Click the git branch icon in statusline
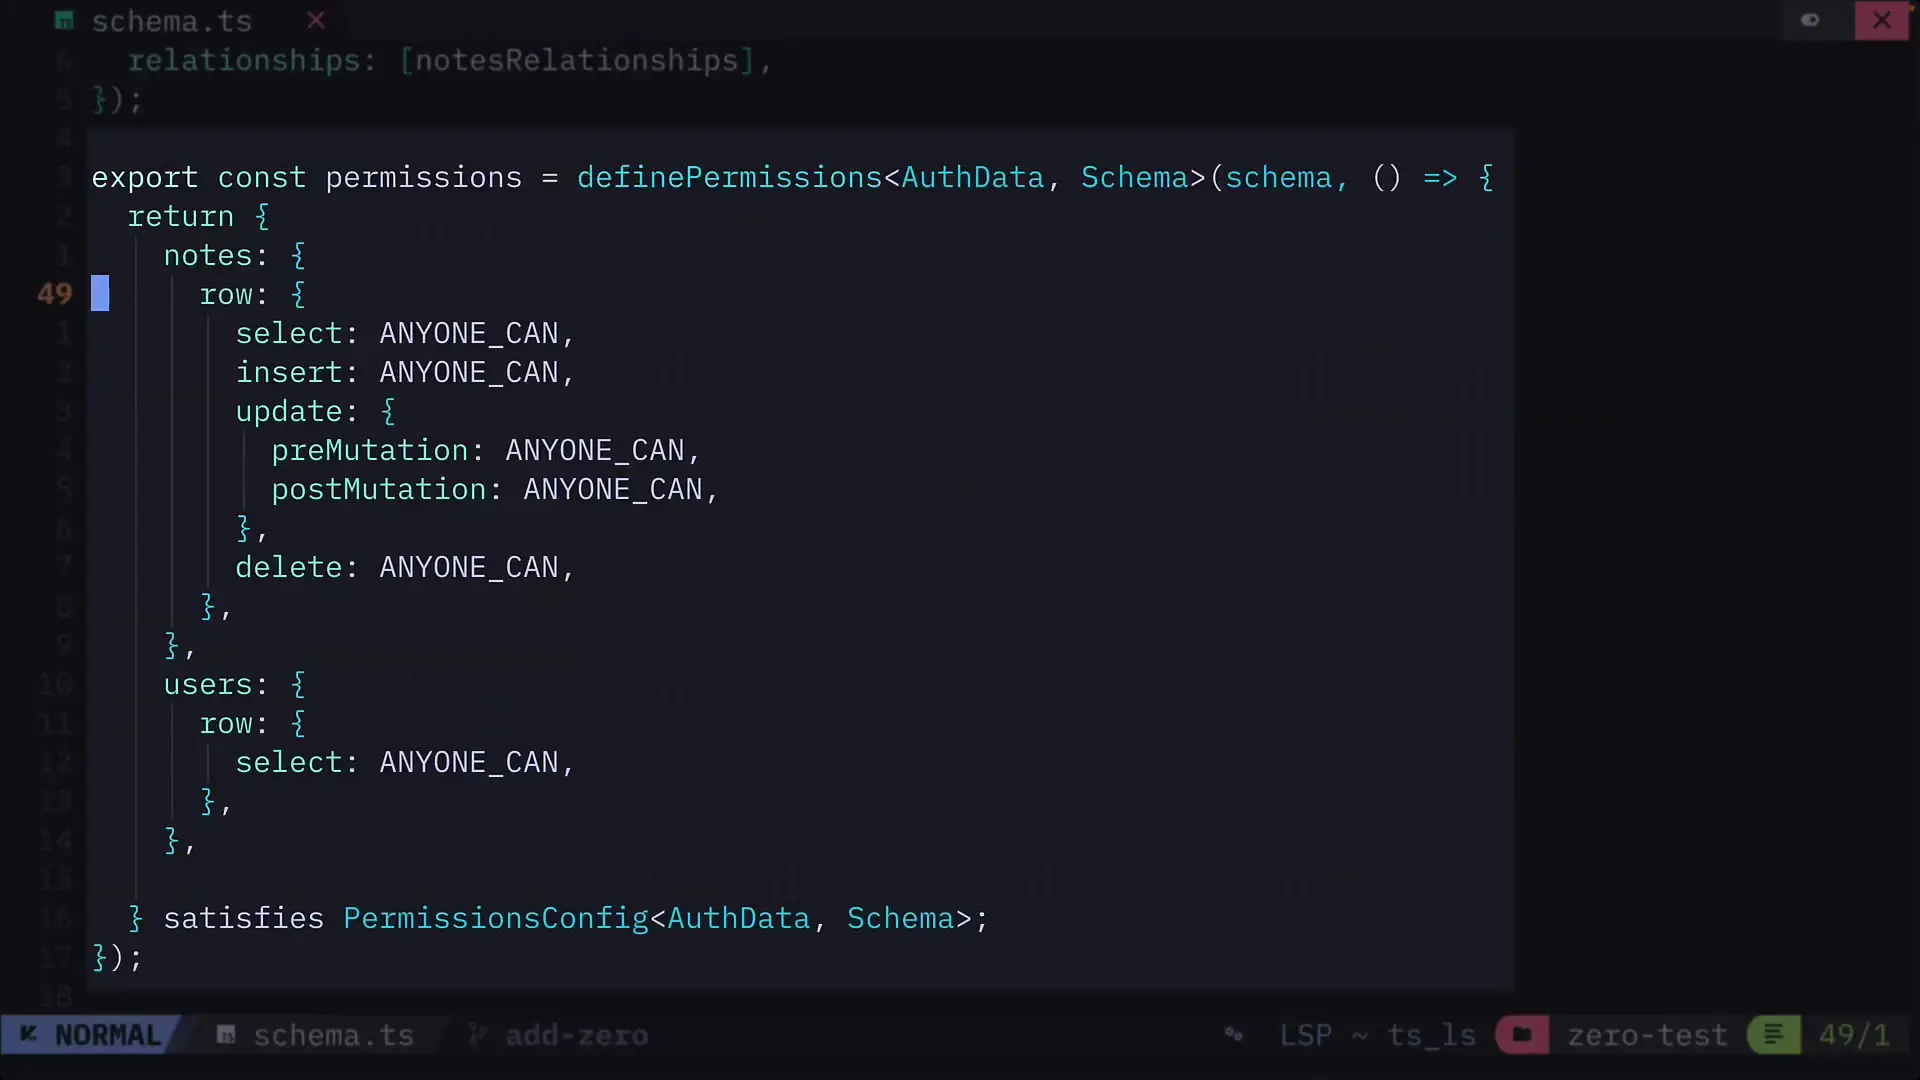Viewport: 1920px width, 1080px height. pos(478,1035)
